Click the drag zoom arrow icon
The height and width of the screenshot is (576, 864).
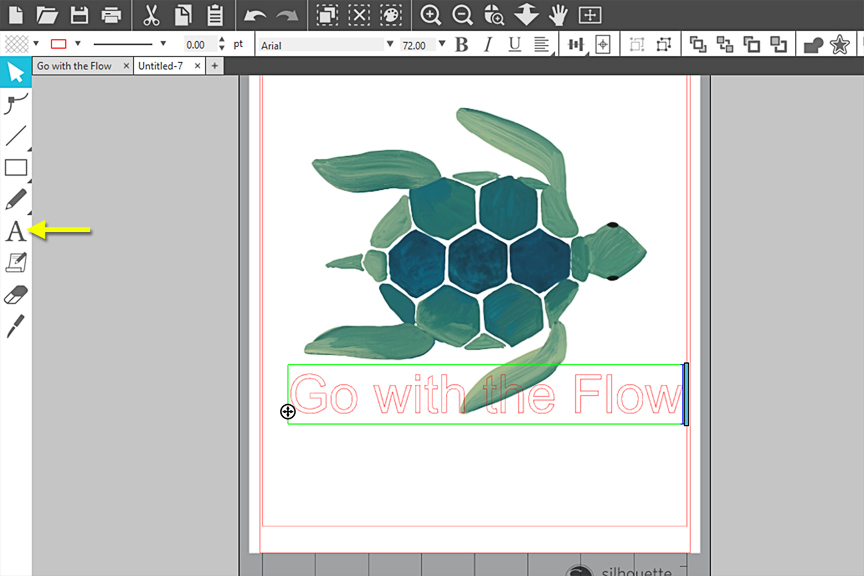pos(526,14)
